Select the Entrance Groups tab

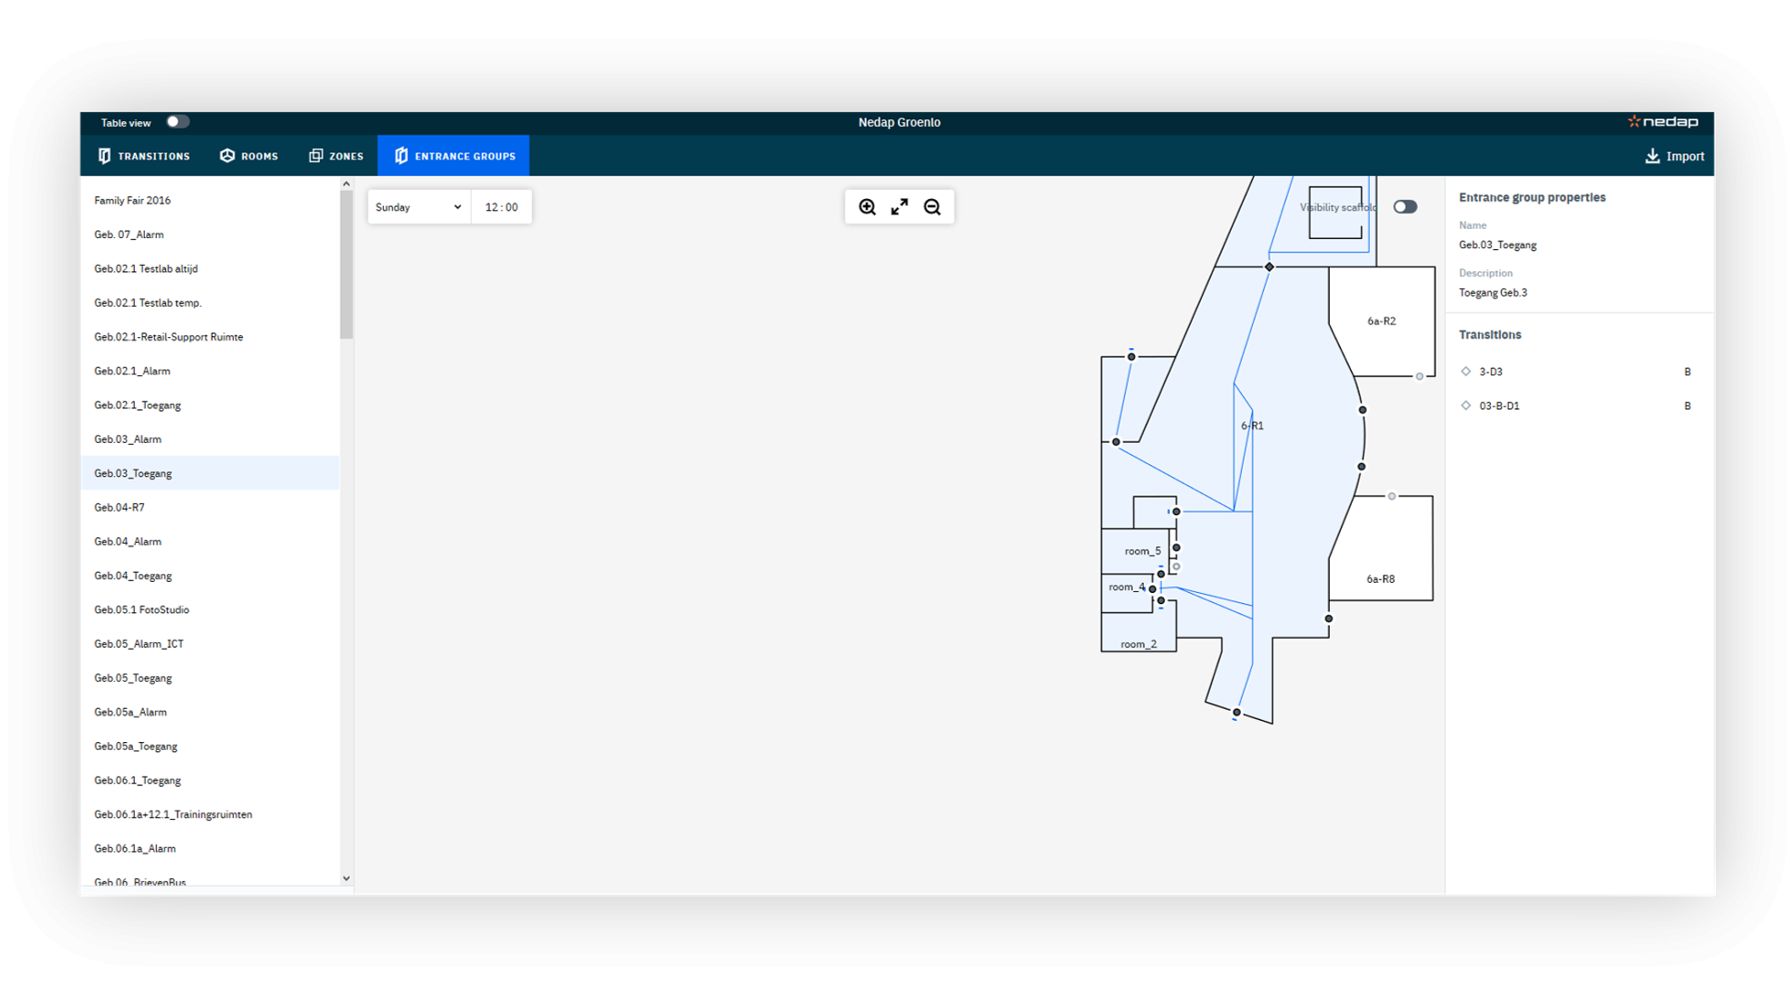pyautogui.click(x=454, y=156)
